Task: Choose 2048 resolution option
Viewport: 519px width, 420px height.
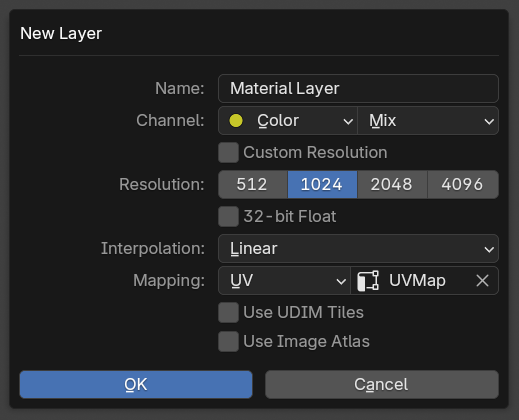Action: (x=392, y=185)
